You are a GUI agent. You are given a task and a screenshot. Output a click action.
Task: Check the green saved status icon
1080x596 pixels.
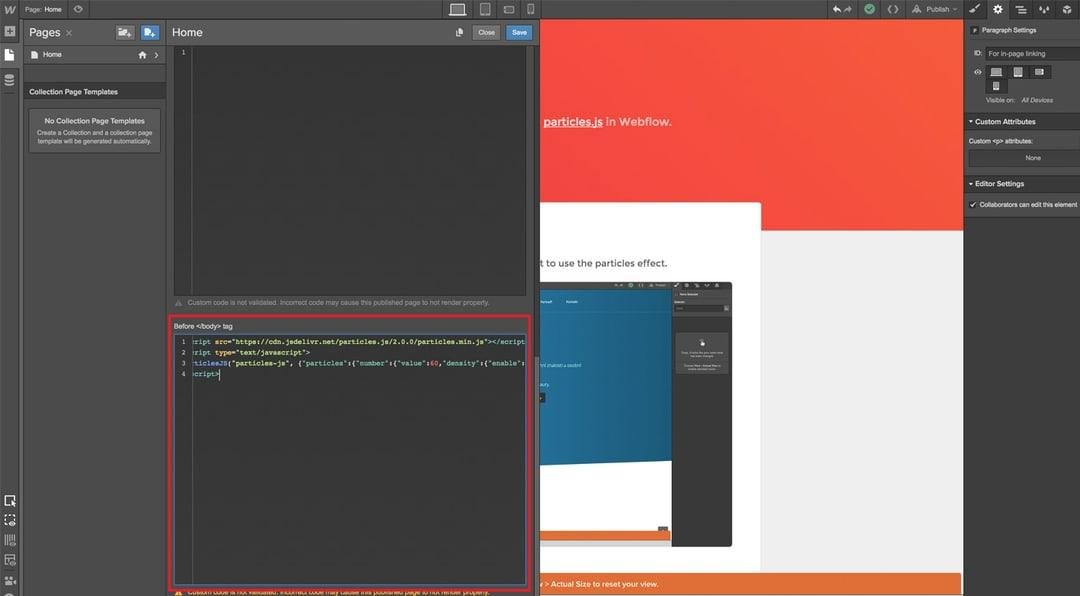tap(870, 10)
